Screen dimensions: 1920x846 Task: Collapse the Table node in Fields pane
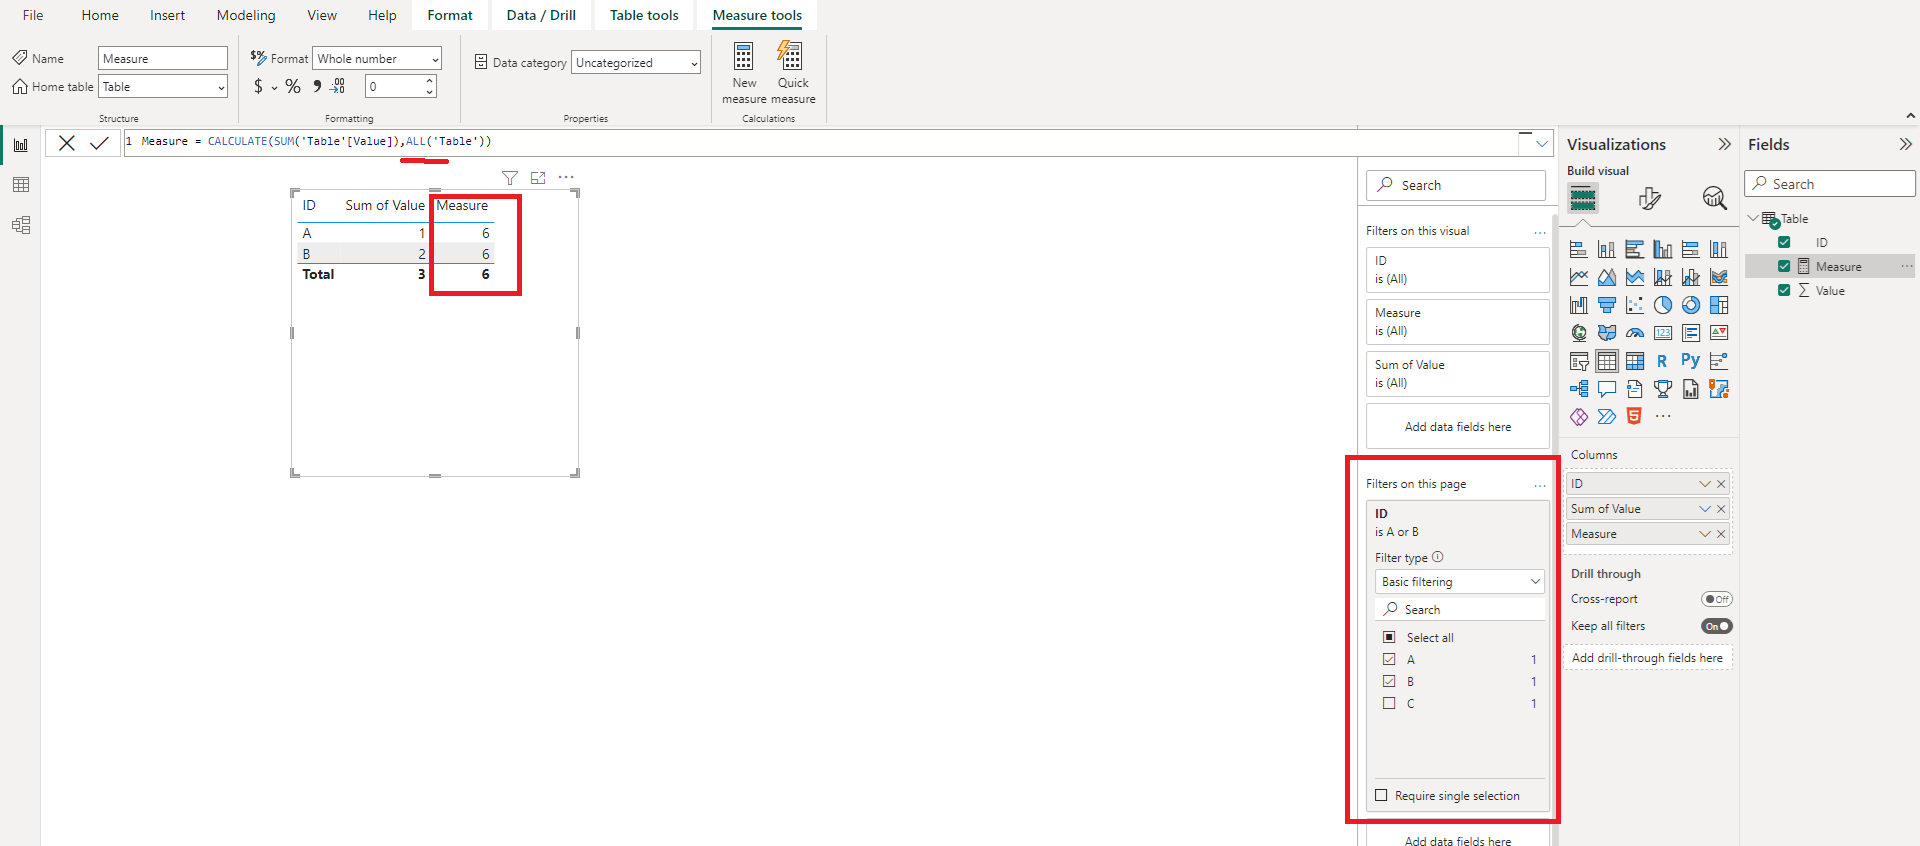pyautogui.click(x=1753, y=218)
